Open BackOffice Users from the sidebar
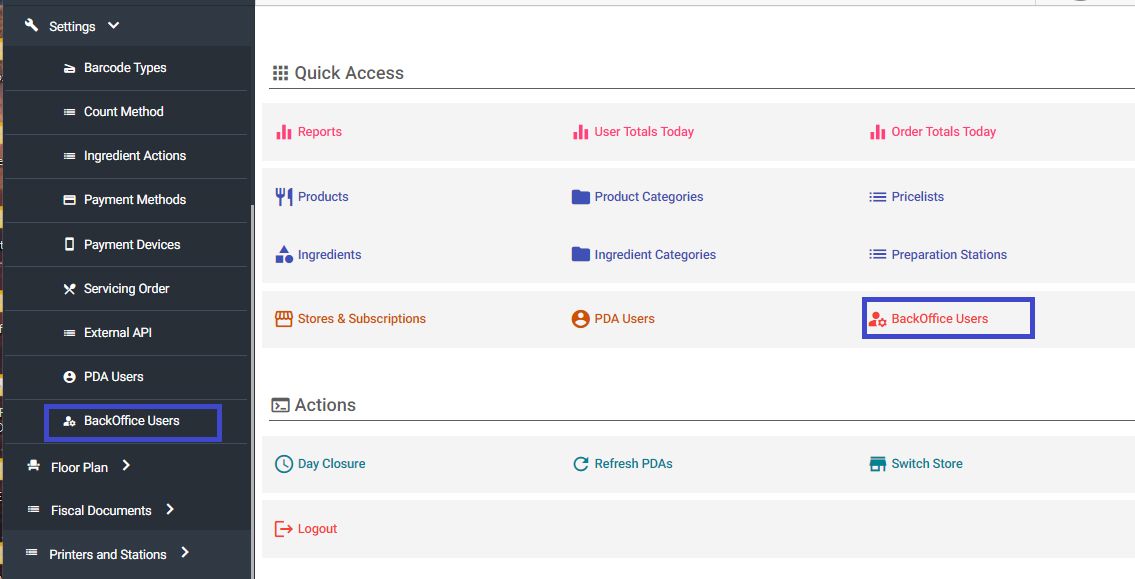Viewport: 1135px width, 579px height. pos(131,421)
